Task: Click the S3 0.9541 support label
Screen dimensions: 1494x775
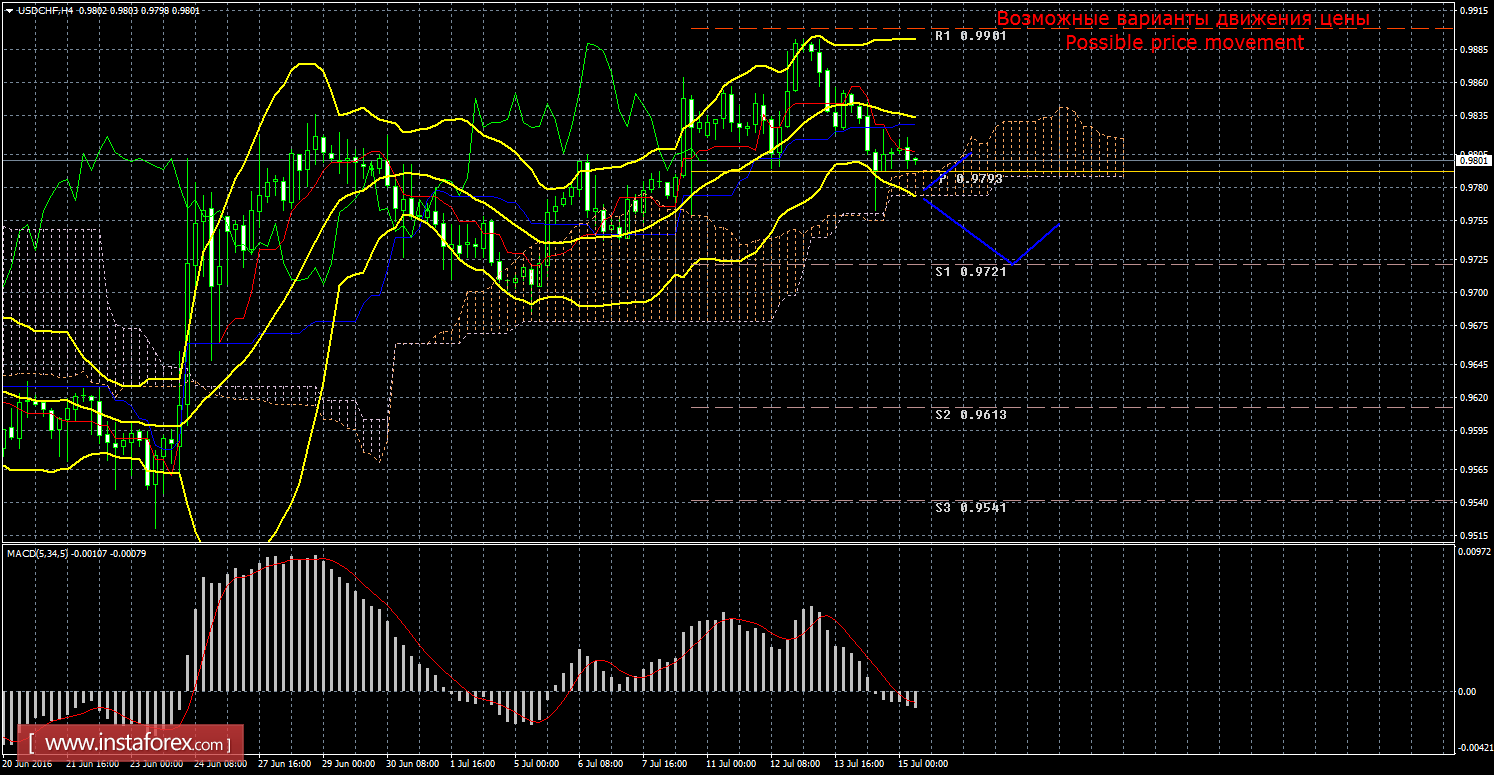Action: (x=969, y=508)
